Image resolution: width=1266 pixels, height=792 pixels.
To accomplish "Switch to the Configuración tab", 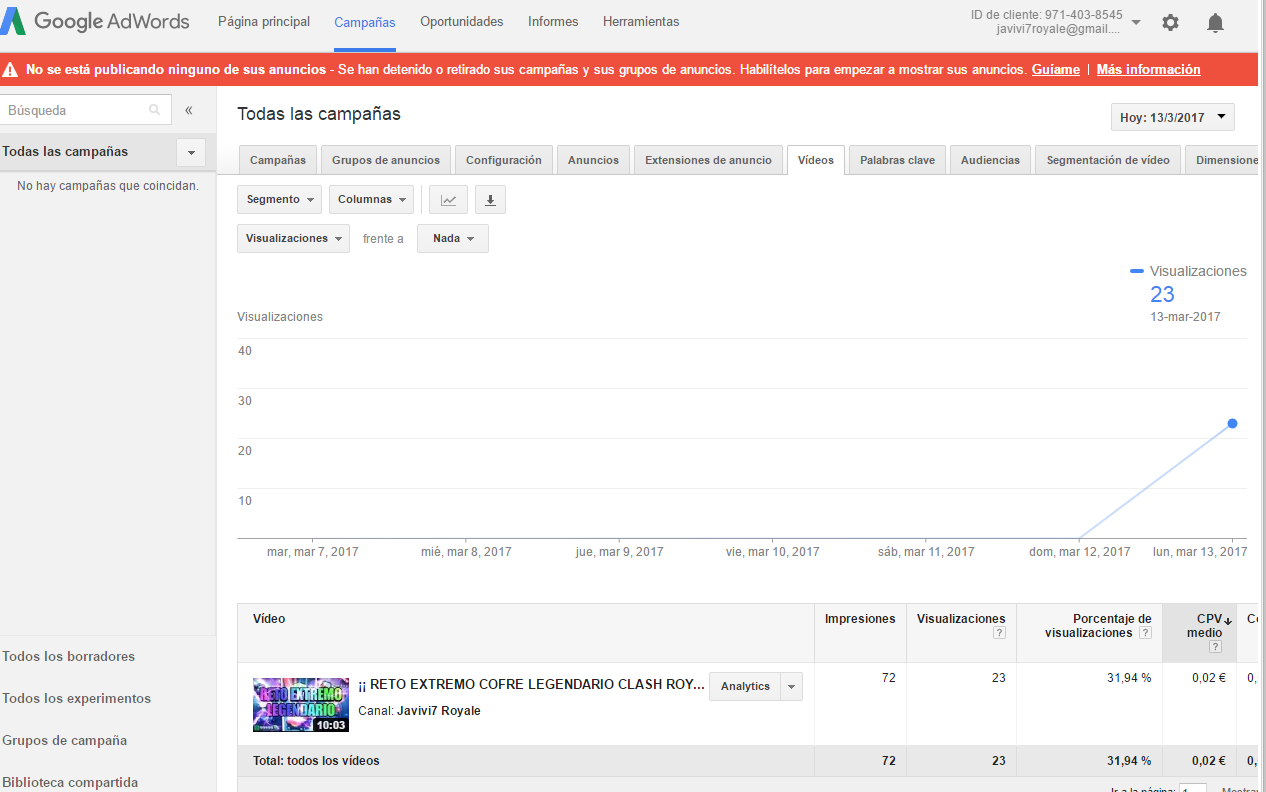I will click(504, 160).
